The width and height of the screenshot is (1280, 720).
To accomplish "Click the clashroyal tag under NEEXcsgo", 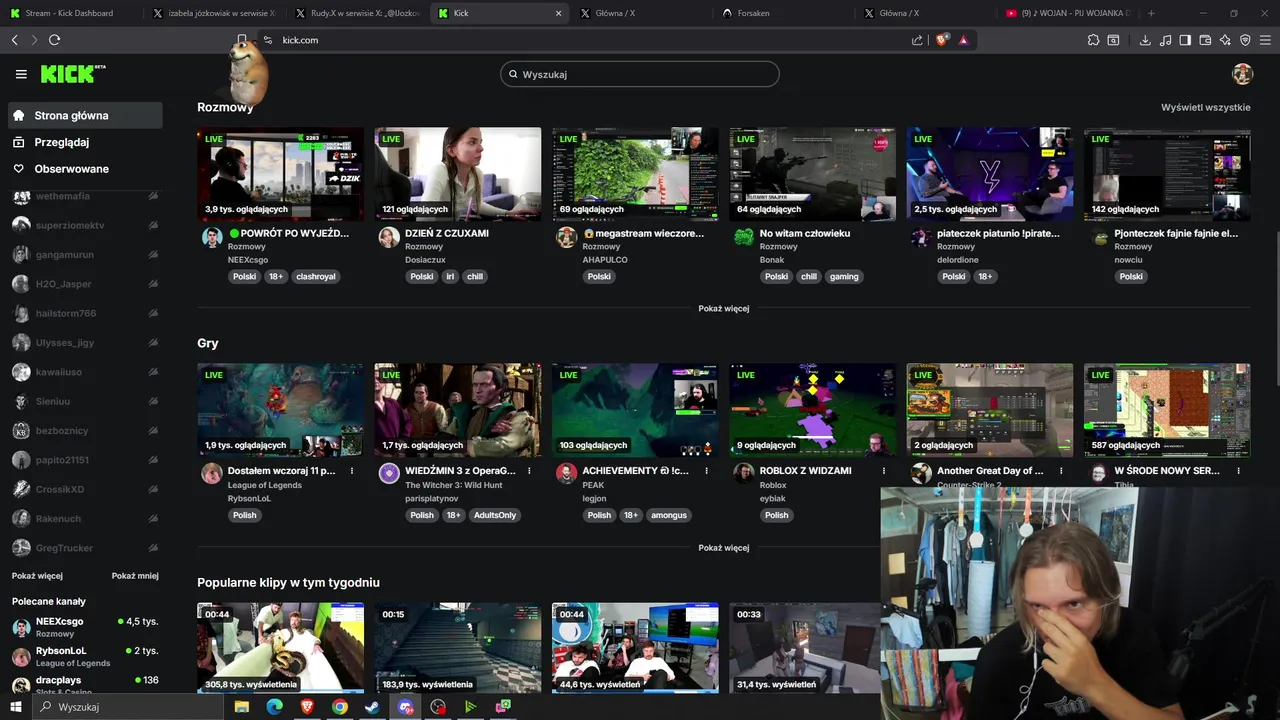I will pos(316,276).
